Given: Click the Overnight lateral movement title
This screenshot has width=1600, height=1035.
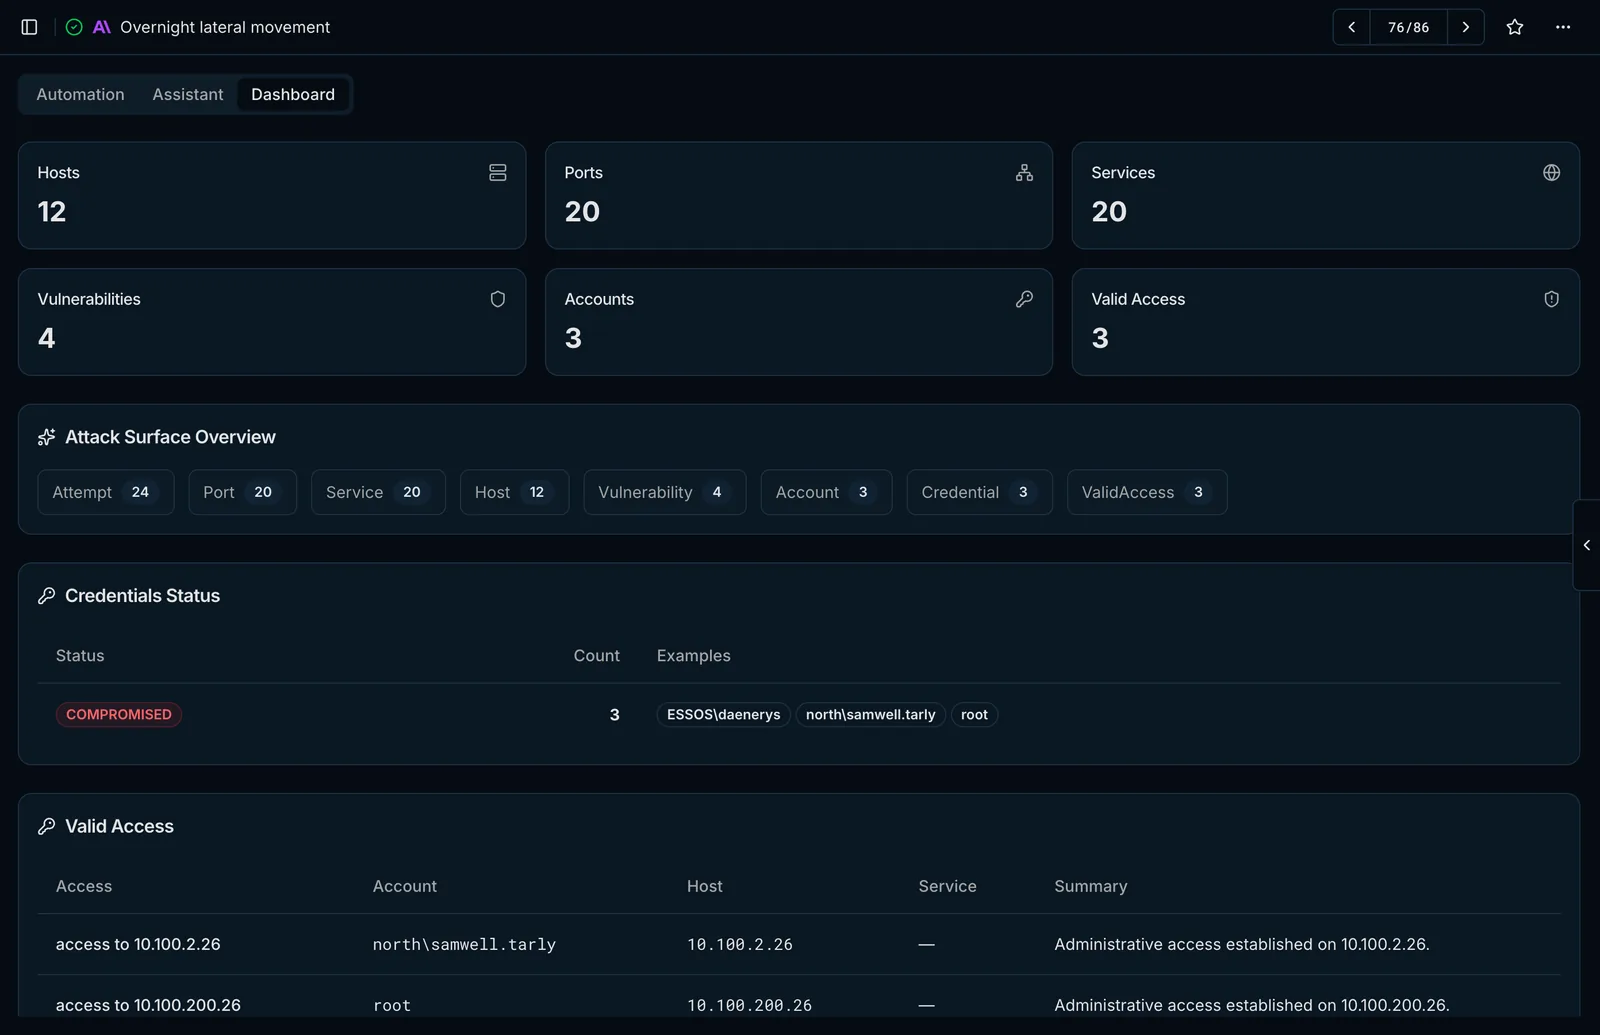Looking at the screenshot, I should click(225, 27).
